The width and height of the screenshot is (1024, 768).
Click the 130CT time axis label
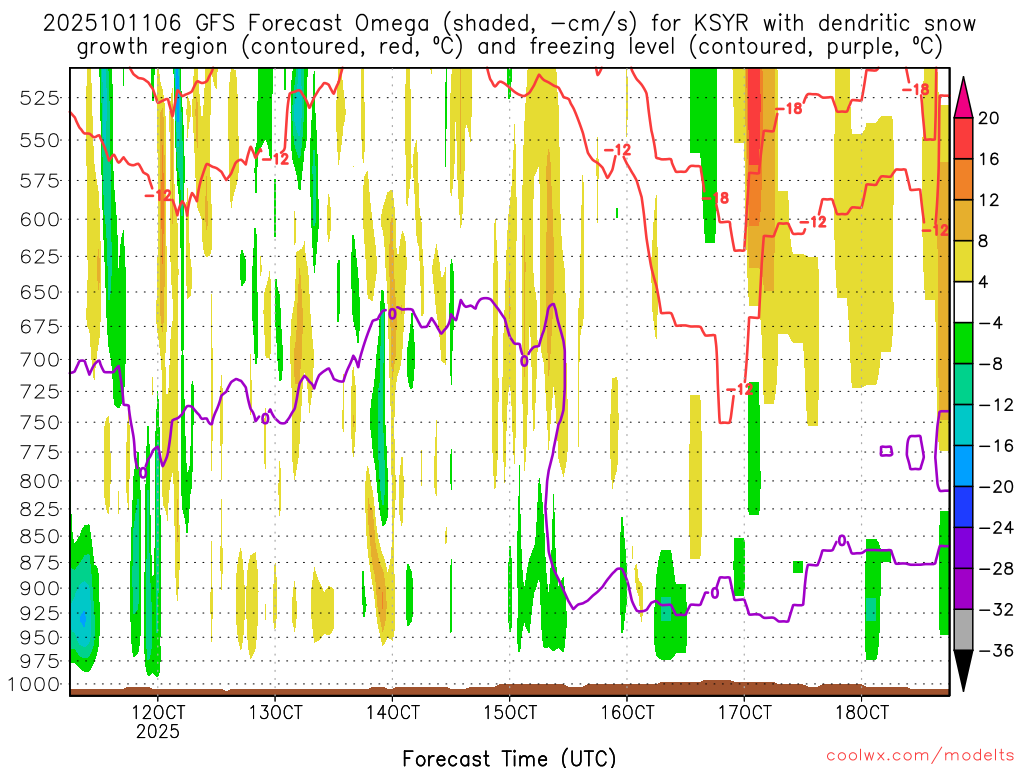(x=275, y=712)
